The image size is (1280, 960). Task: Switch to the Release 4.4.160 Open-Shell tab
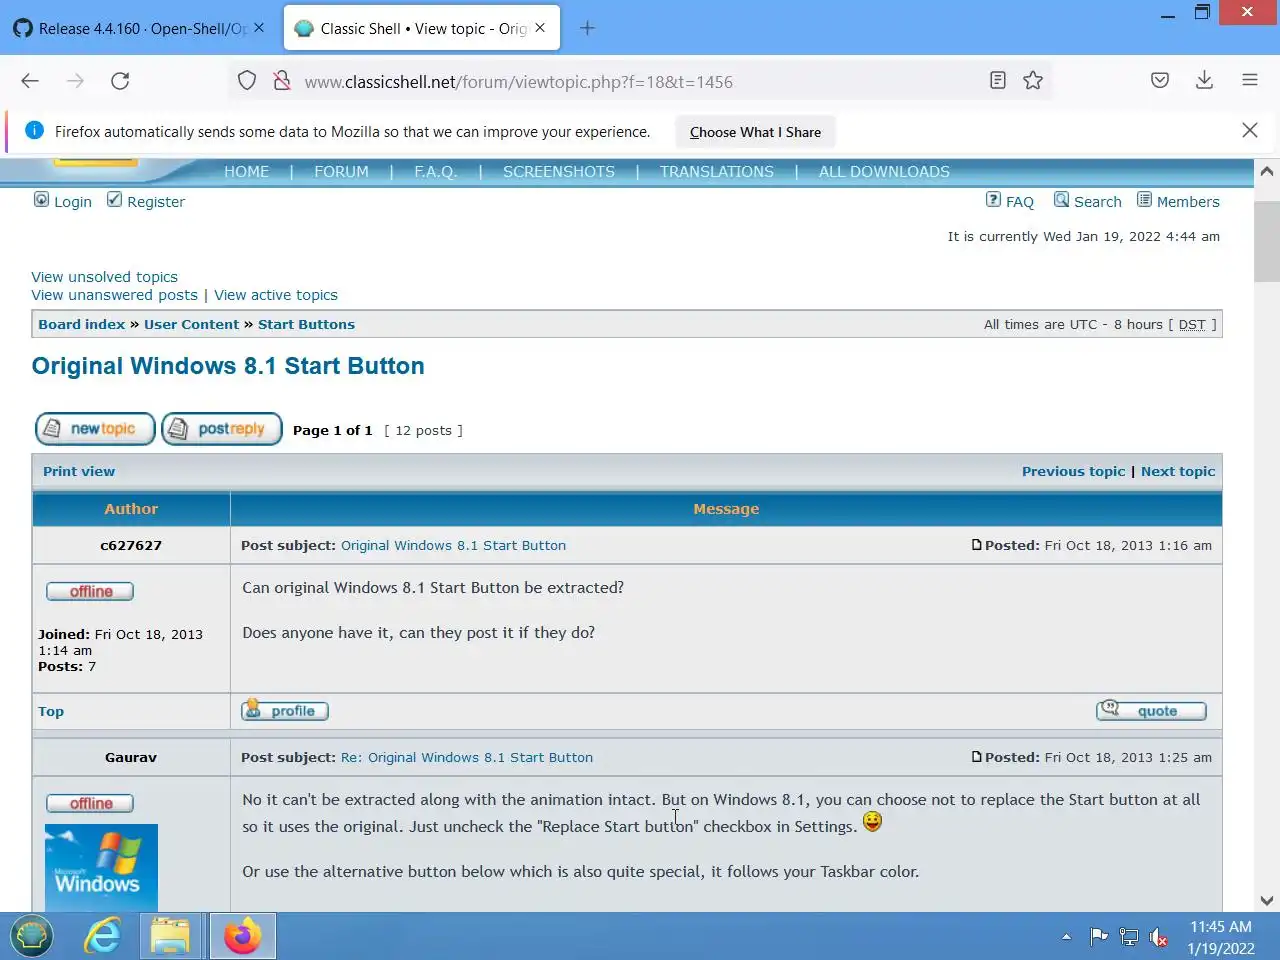[140, 28]
